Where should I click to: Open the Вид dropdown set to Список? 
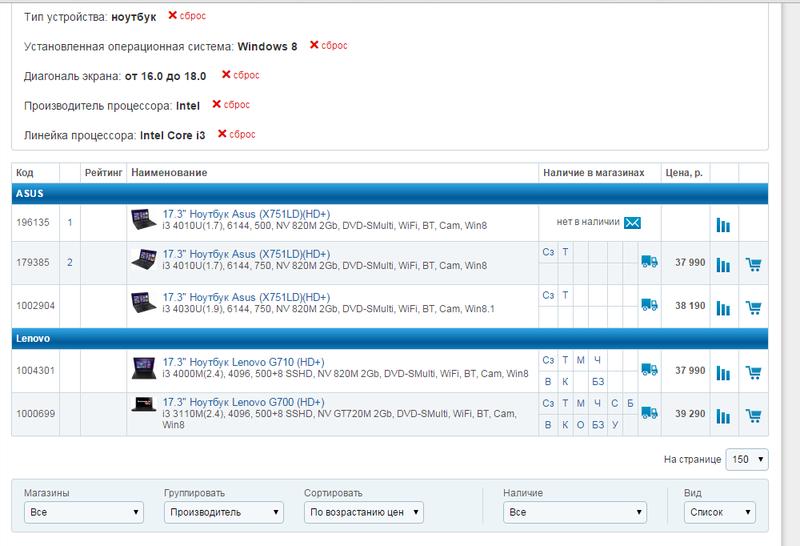pos(720,512)
